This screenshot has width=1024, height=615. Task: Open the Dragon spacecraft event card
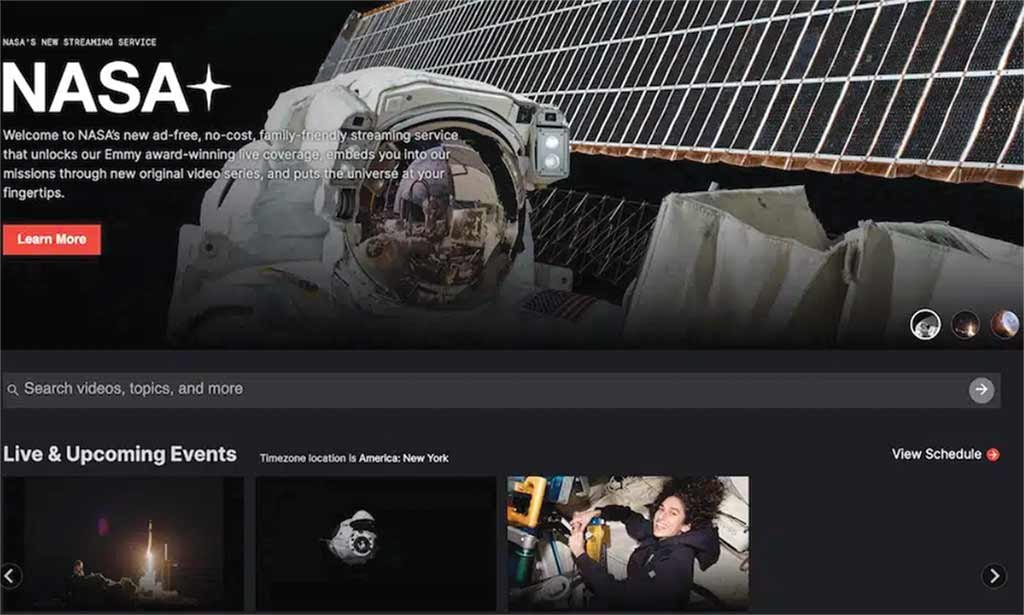376,544
